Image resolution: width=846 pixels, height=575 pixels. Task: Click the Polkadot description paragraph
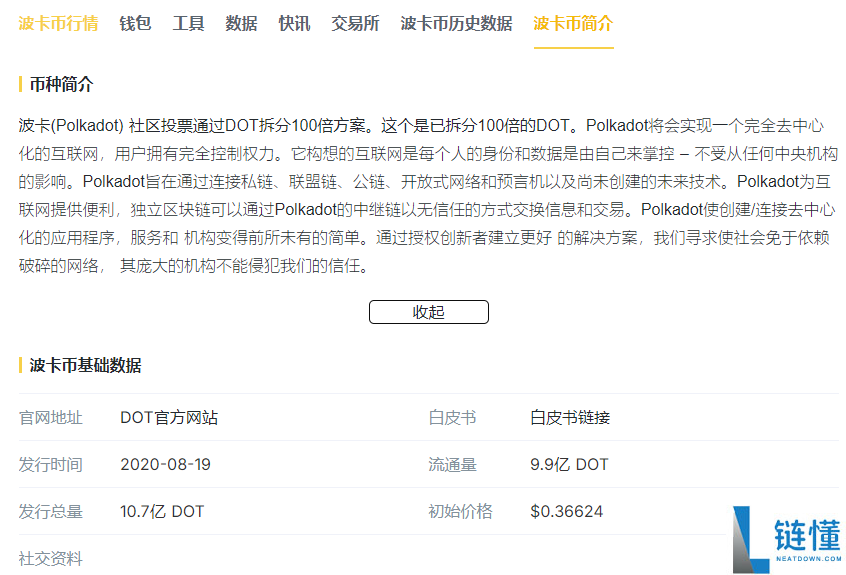428,195
